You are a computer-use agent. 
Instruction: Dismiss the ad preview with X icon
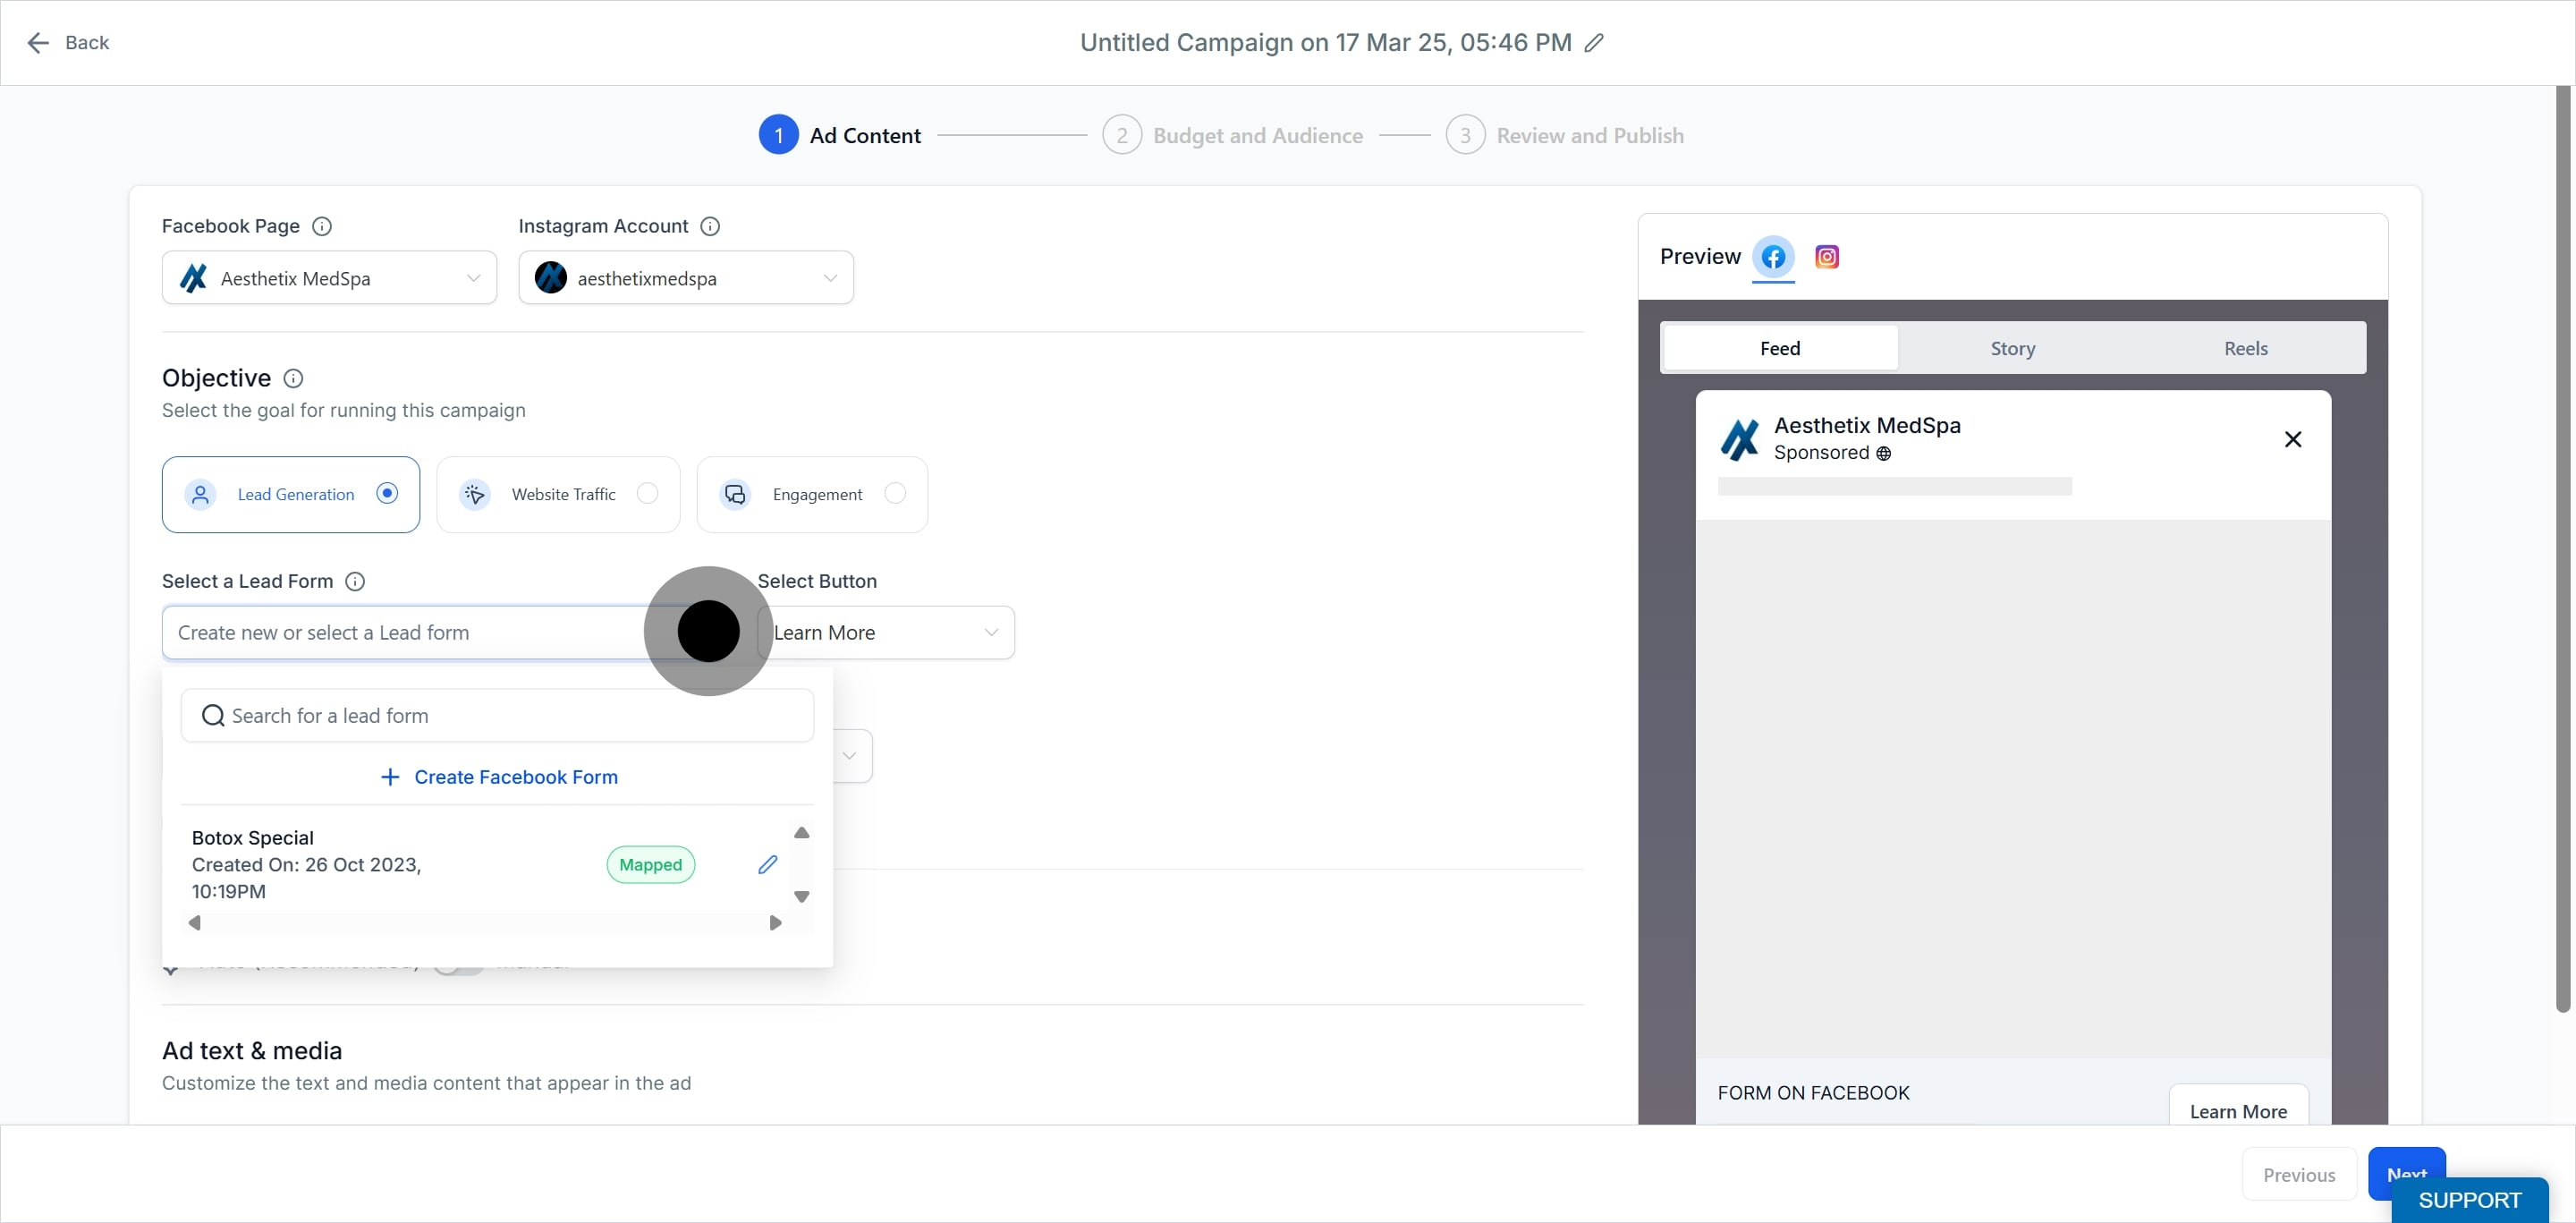(x=2293, y=439)
